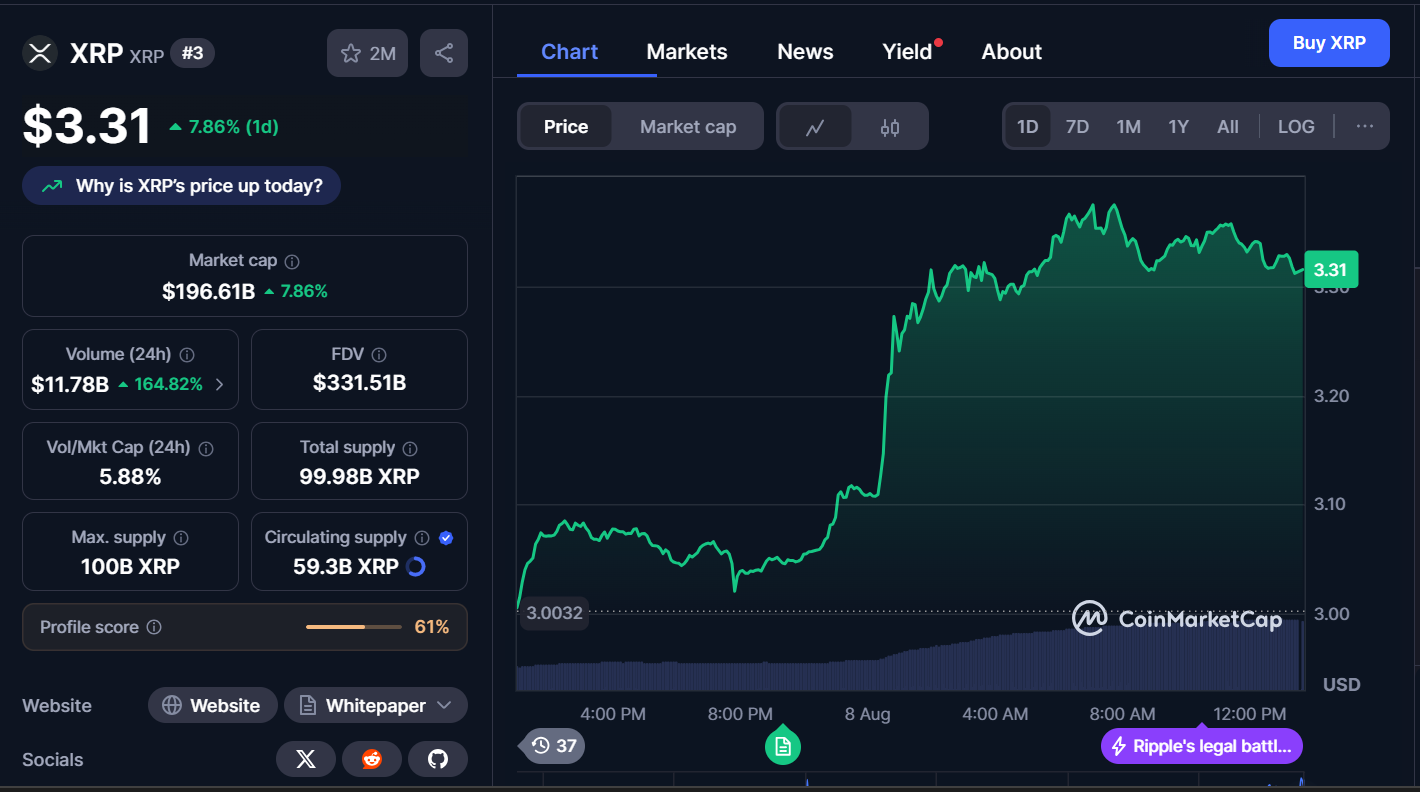The width and height of the screenshot is (1420, 792).
Task: Open the volume details chevron arrow
Action: (220, 385)
